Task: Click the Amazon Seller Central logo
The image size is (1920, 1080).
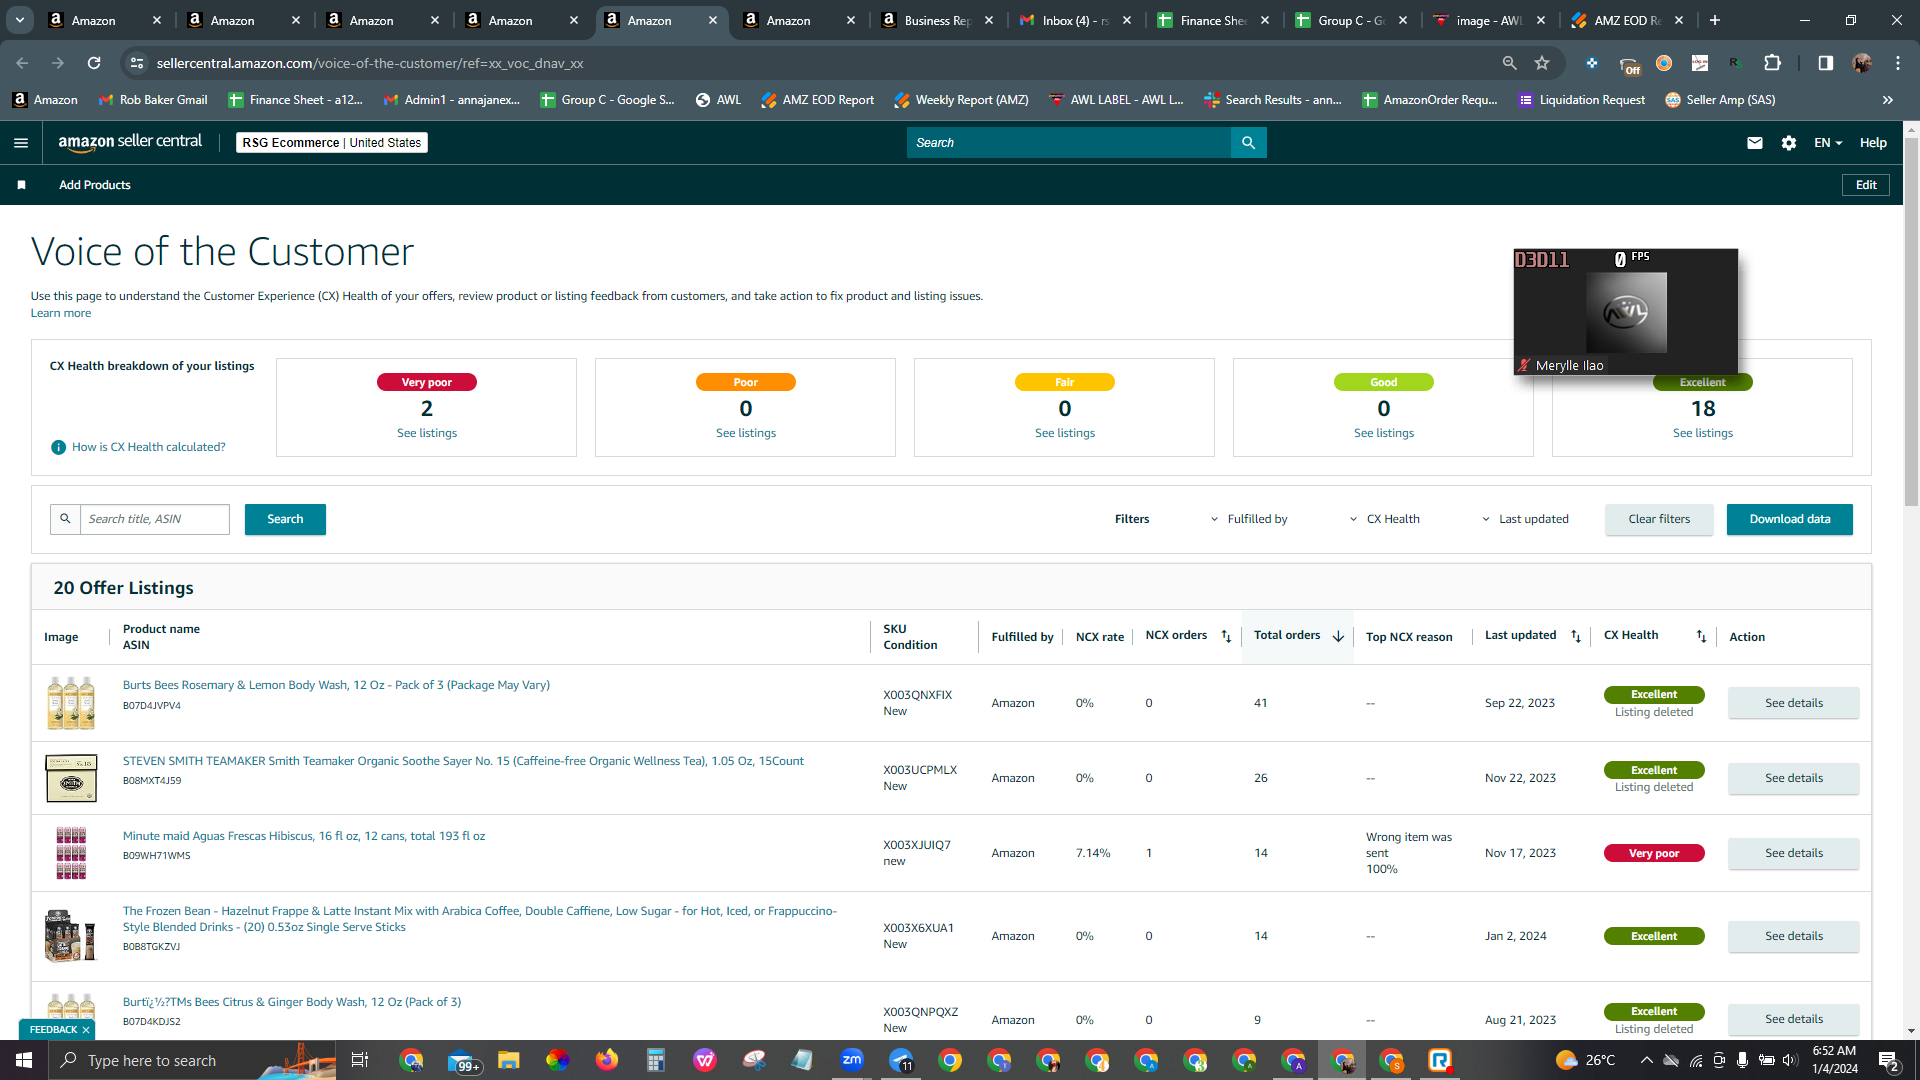Action: click(x=130, y=142)
